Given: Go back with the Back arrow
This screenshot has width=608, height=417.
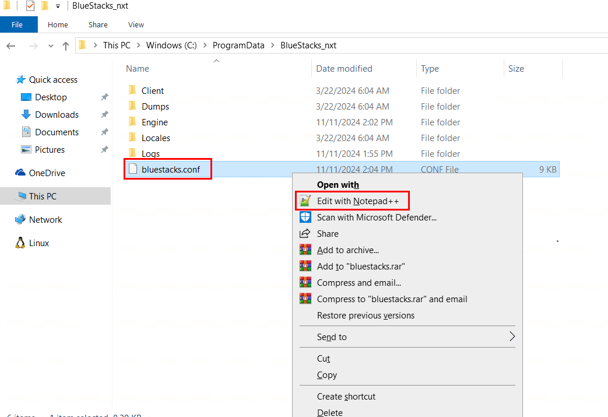Looking at the screenshot, I should coord(11,46).
